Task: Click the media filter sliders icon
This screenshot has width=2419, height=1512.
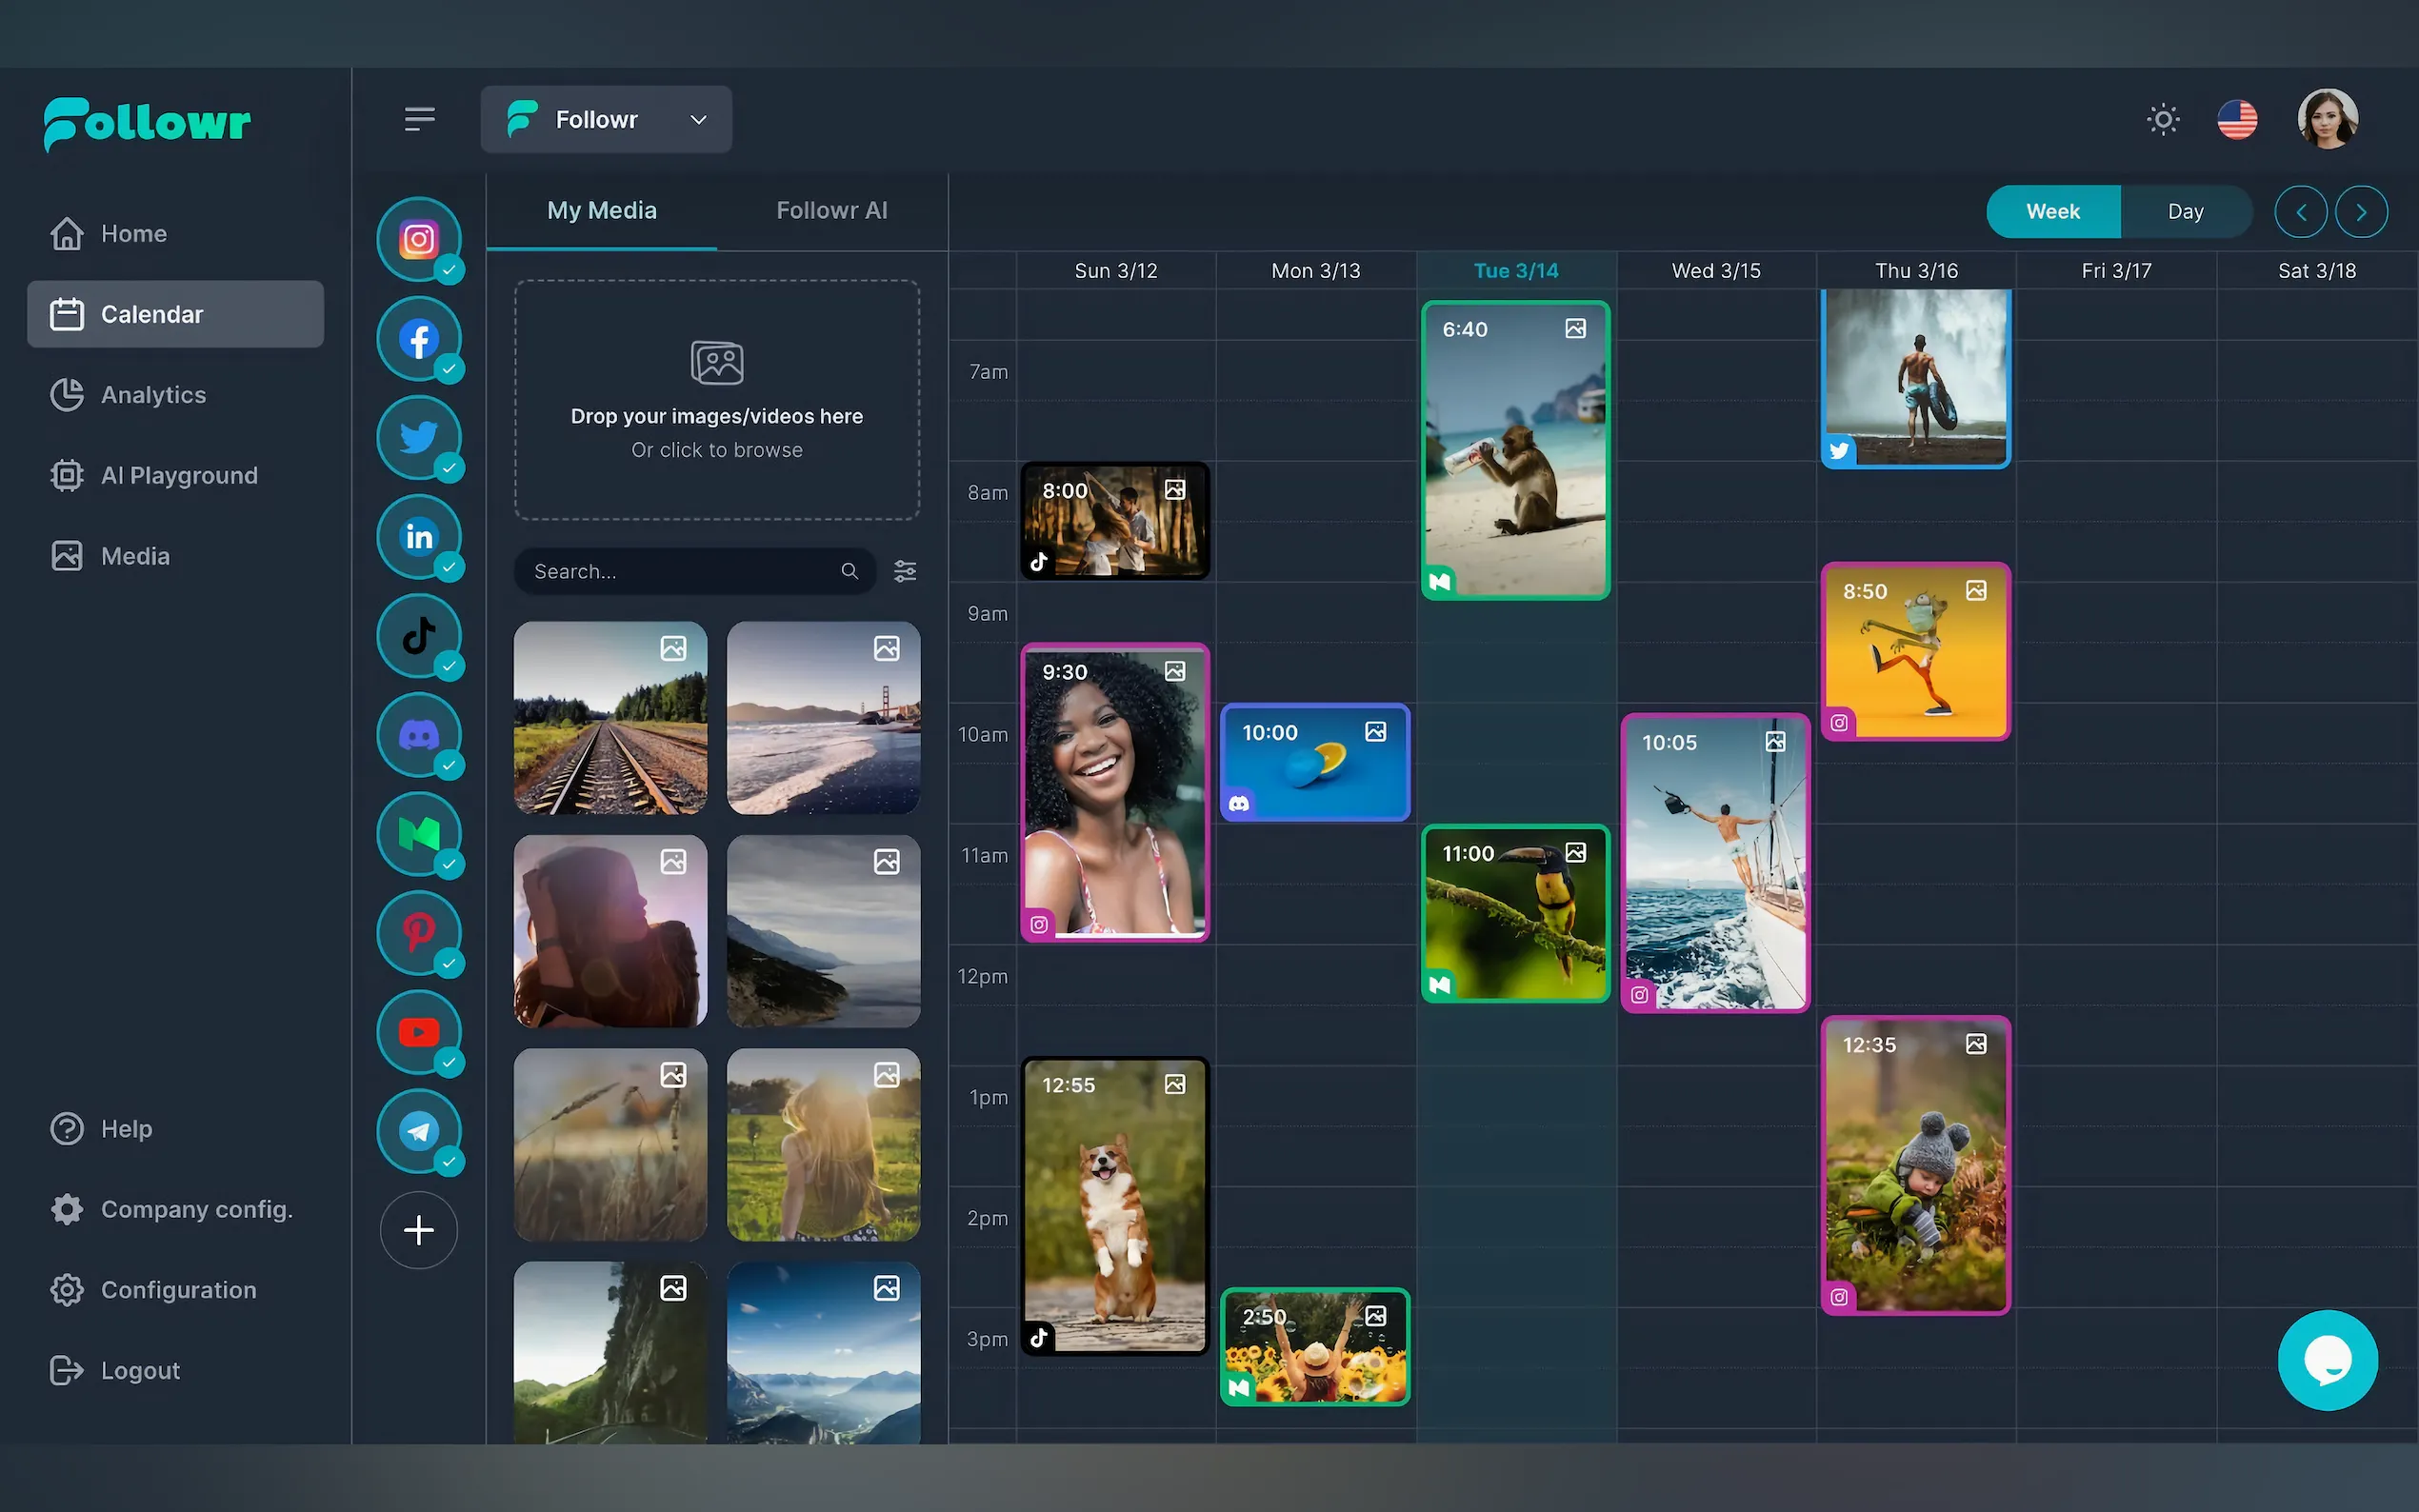Action: (x=904, y=571)
